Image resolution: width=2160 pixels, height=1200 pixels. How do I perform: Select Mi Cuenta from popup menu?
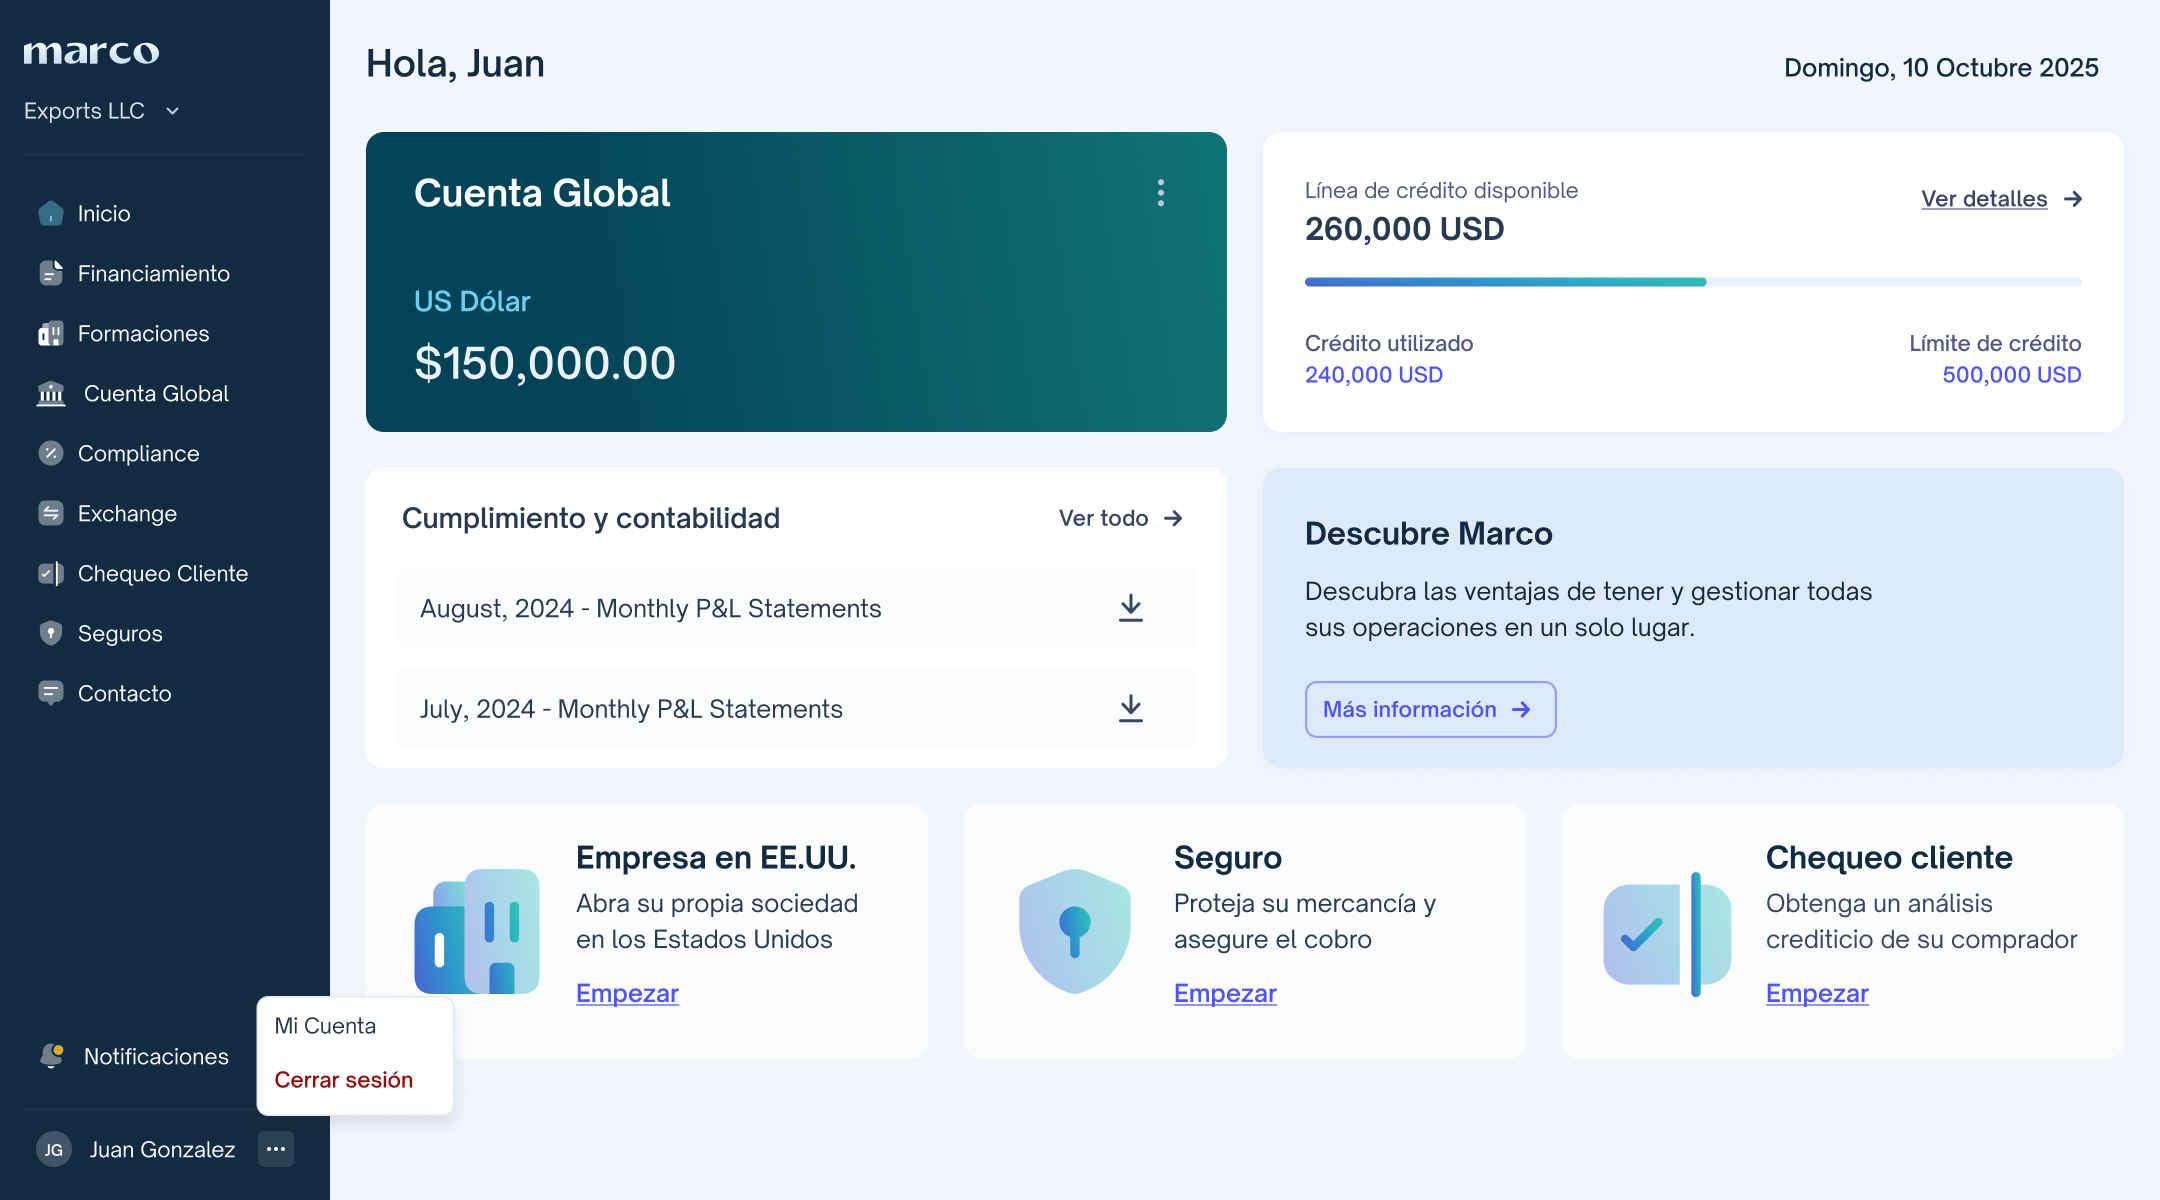[x=325, y=1026]
